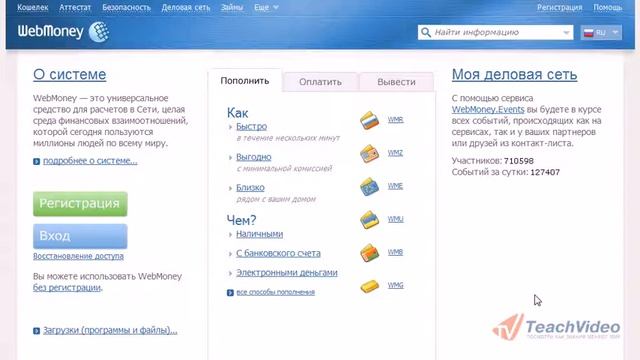Focus the Найти информацию search field
The width and height of the screenshot is (640, 360).
pos(497,32)
